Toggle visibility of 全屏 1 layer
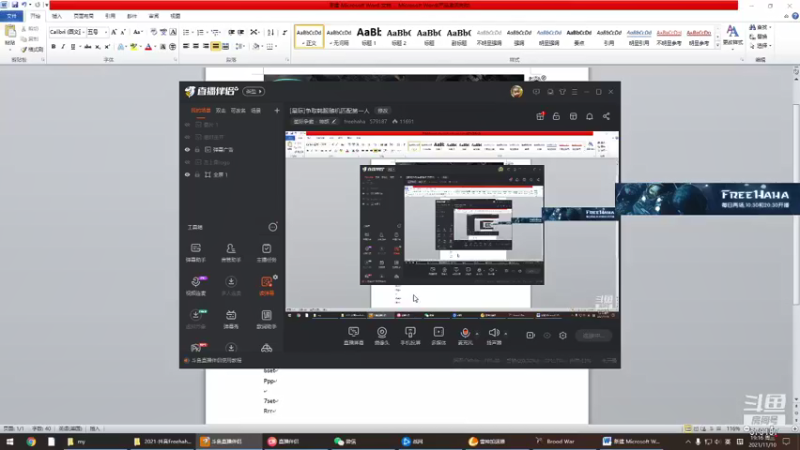Image resolution: width=800 pixels, height=450 pixels. [x=187, y=174]
